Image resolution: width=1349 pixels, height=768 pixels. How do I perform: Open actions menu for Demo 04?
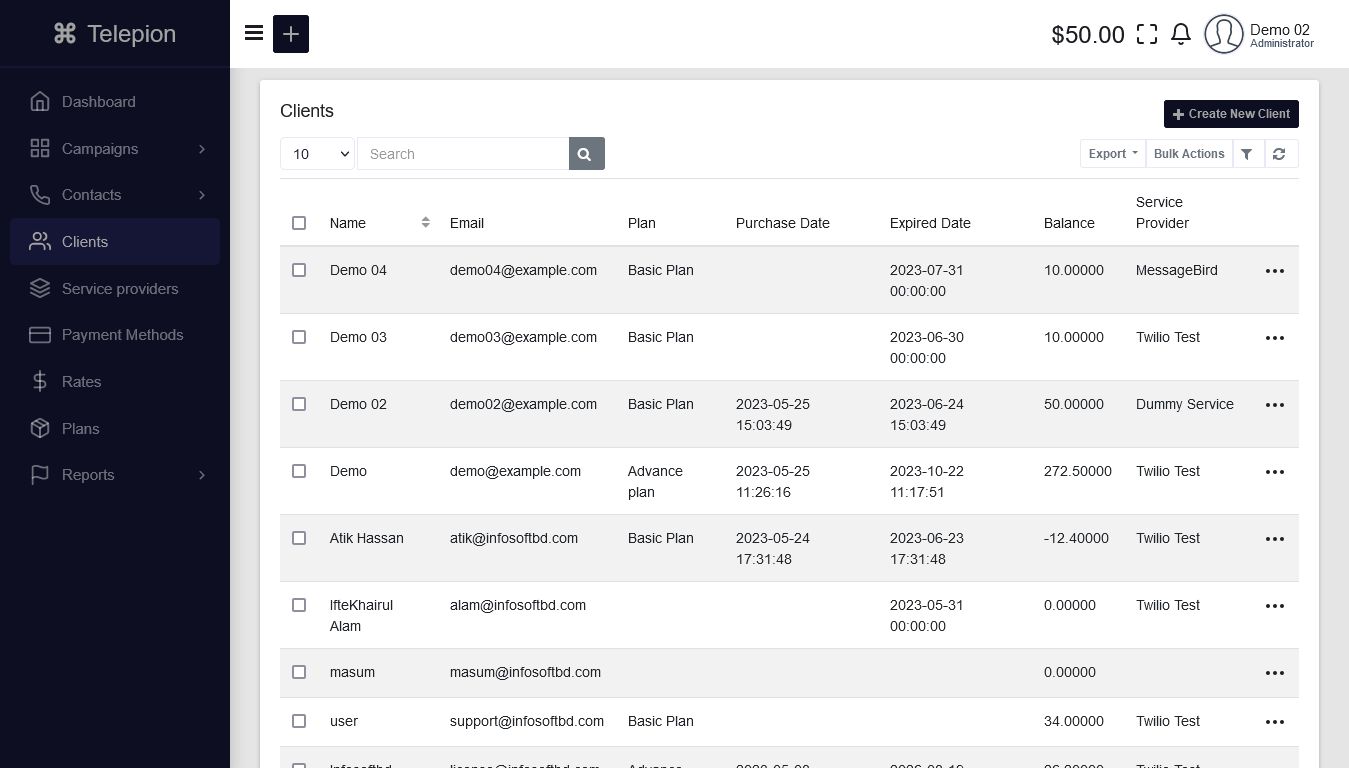coord(1274,271)
